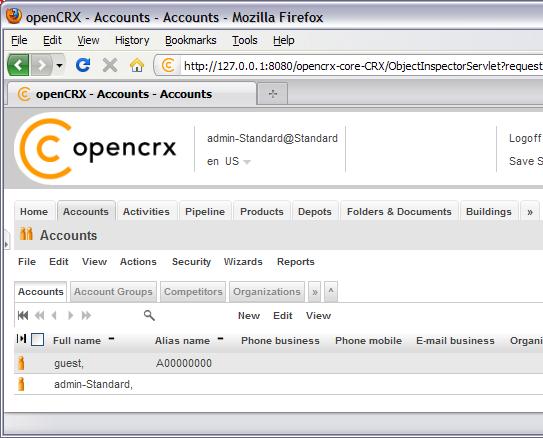Go to the Firefox home page icon
This screenshot has width=543, height=438.
(137, 65)
